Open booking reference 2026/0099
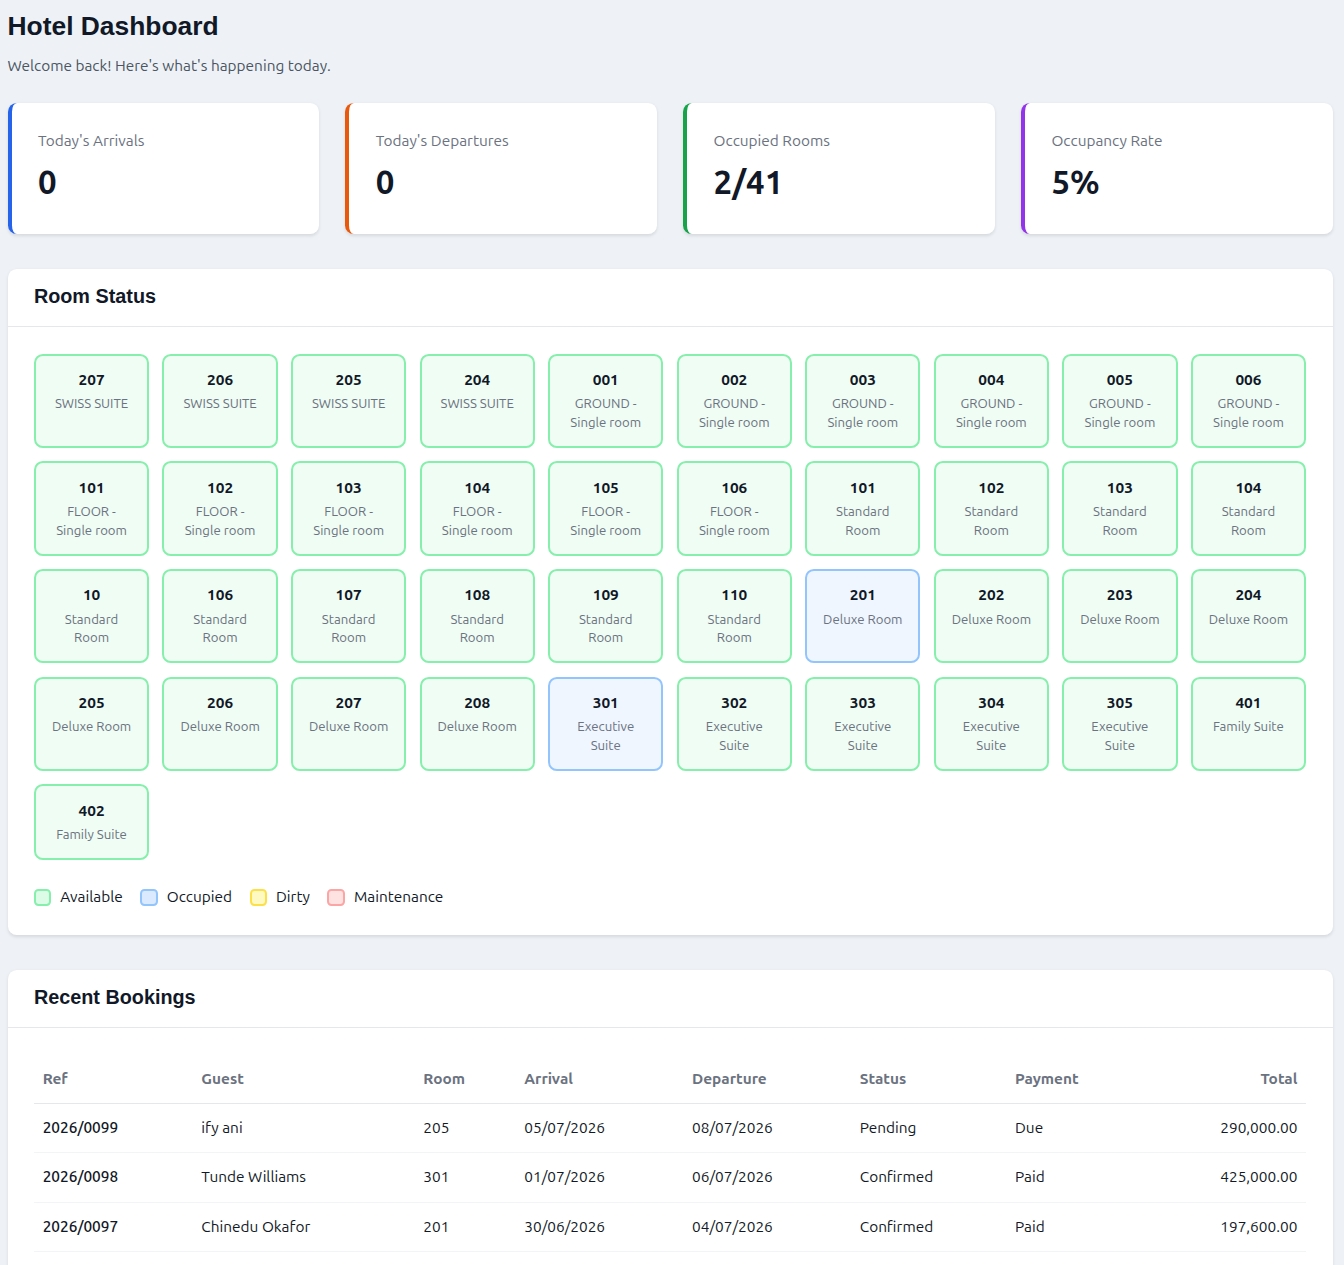This screenshot has height=1265, width=1344. tap(80, 1128)
